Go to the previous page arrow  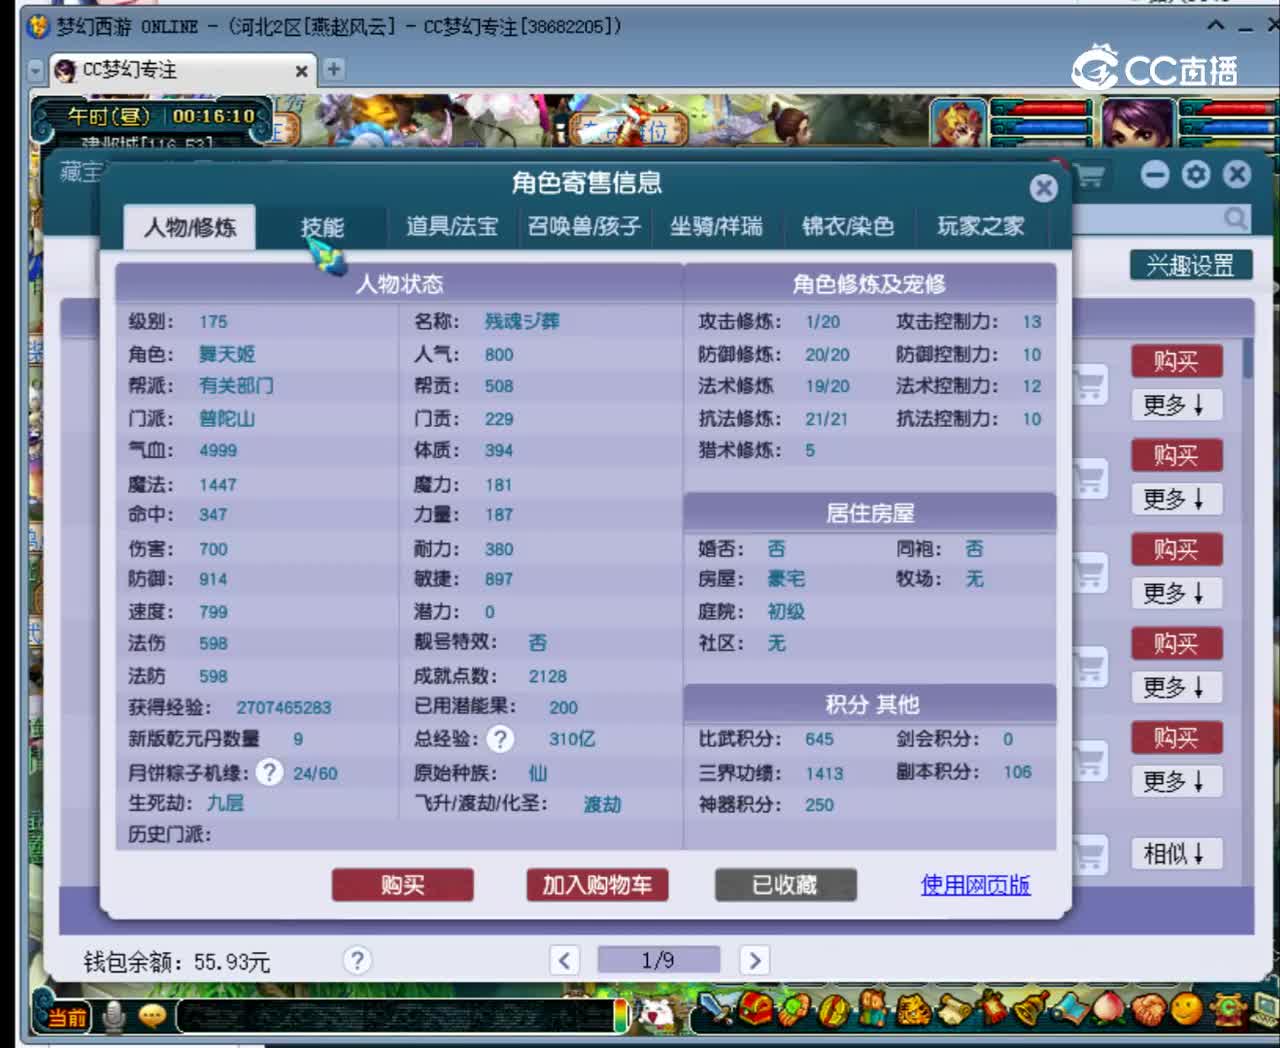564,960
